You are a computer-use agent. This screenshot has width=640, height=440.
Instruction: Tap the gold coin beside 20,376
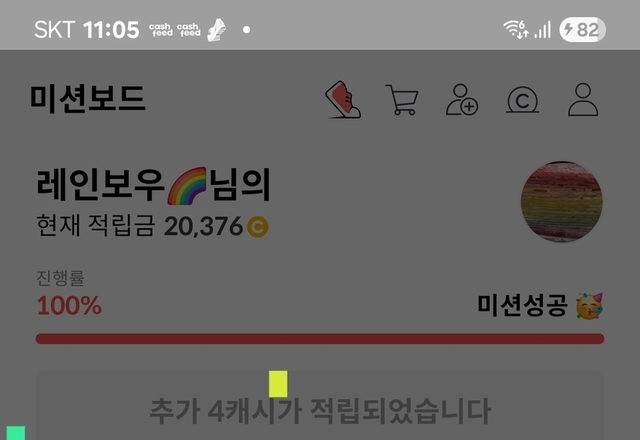pyautogui.click(x=258, y=227)
